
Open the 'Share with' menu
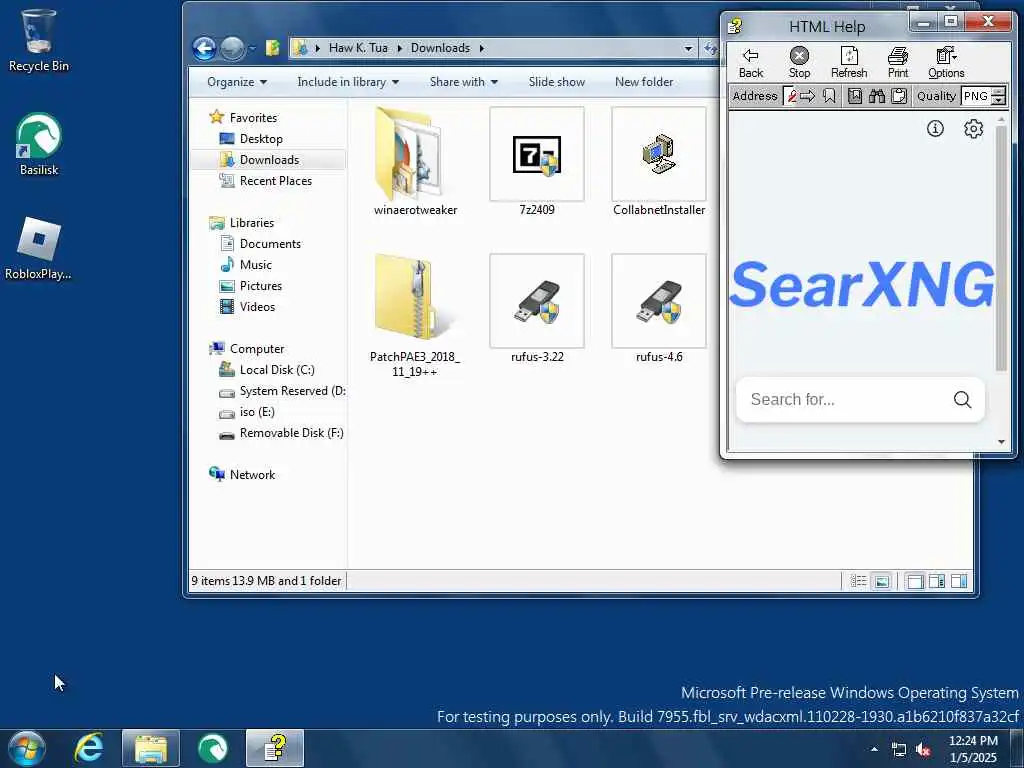464,82
